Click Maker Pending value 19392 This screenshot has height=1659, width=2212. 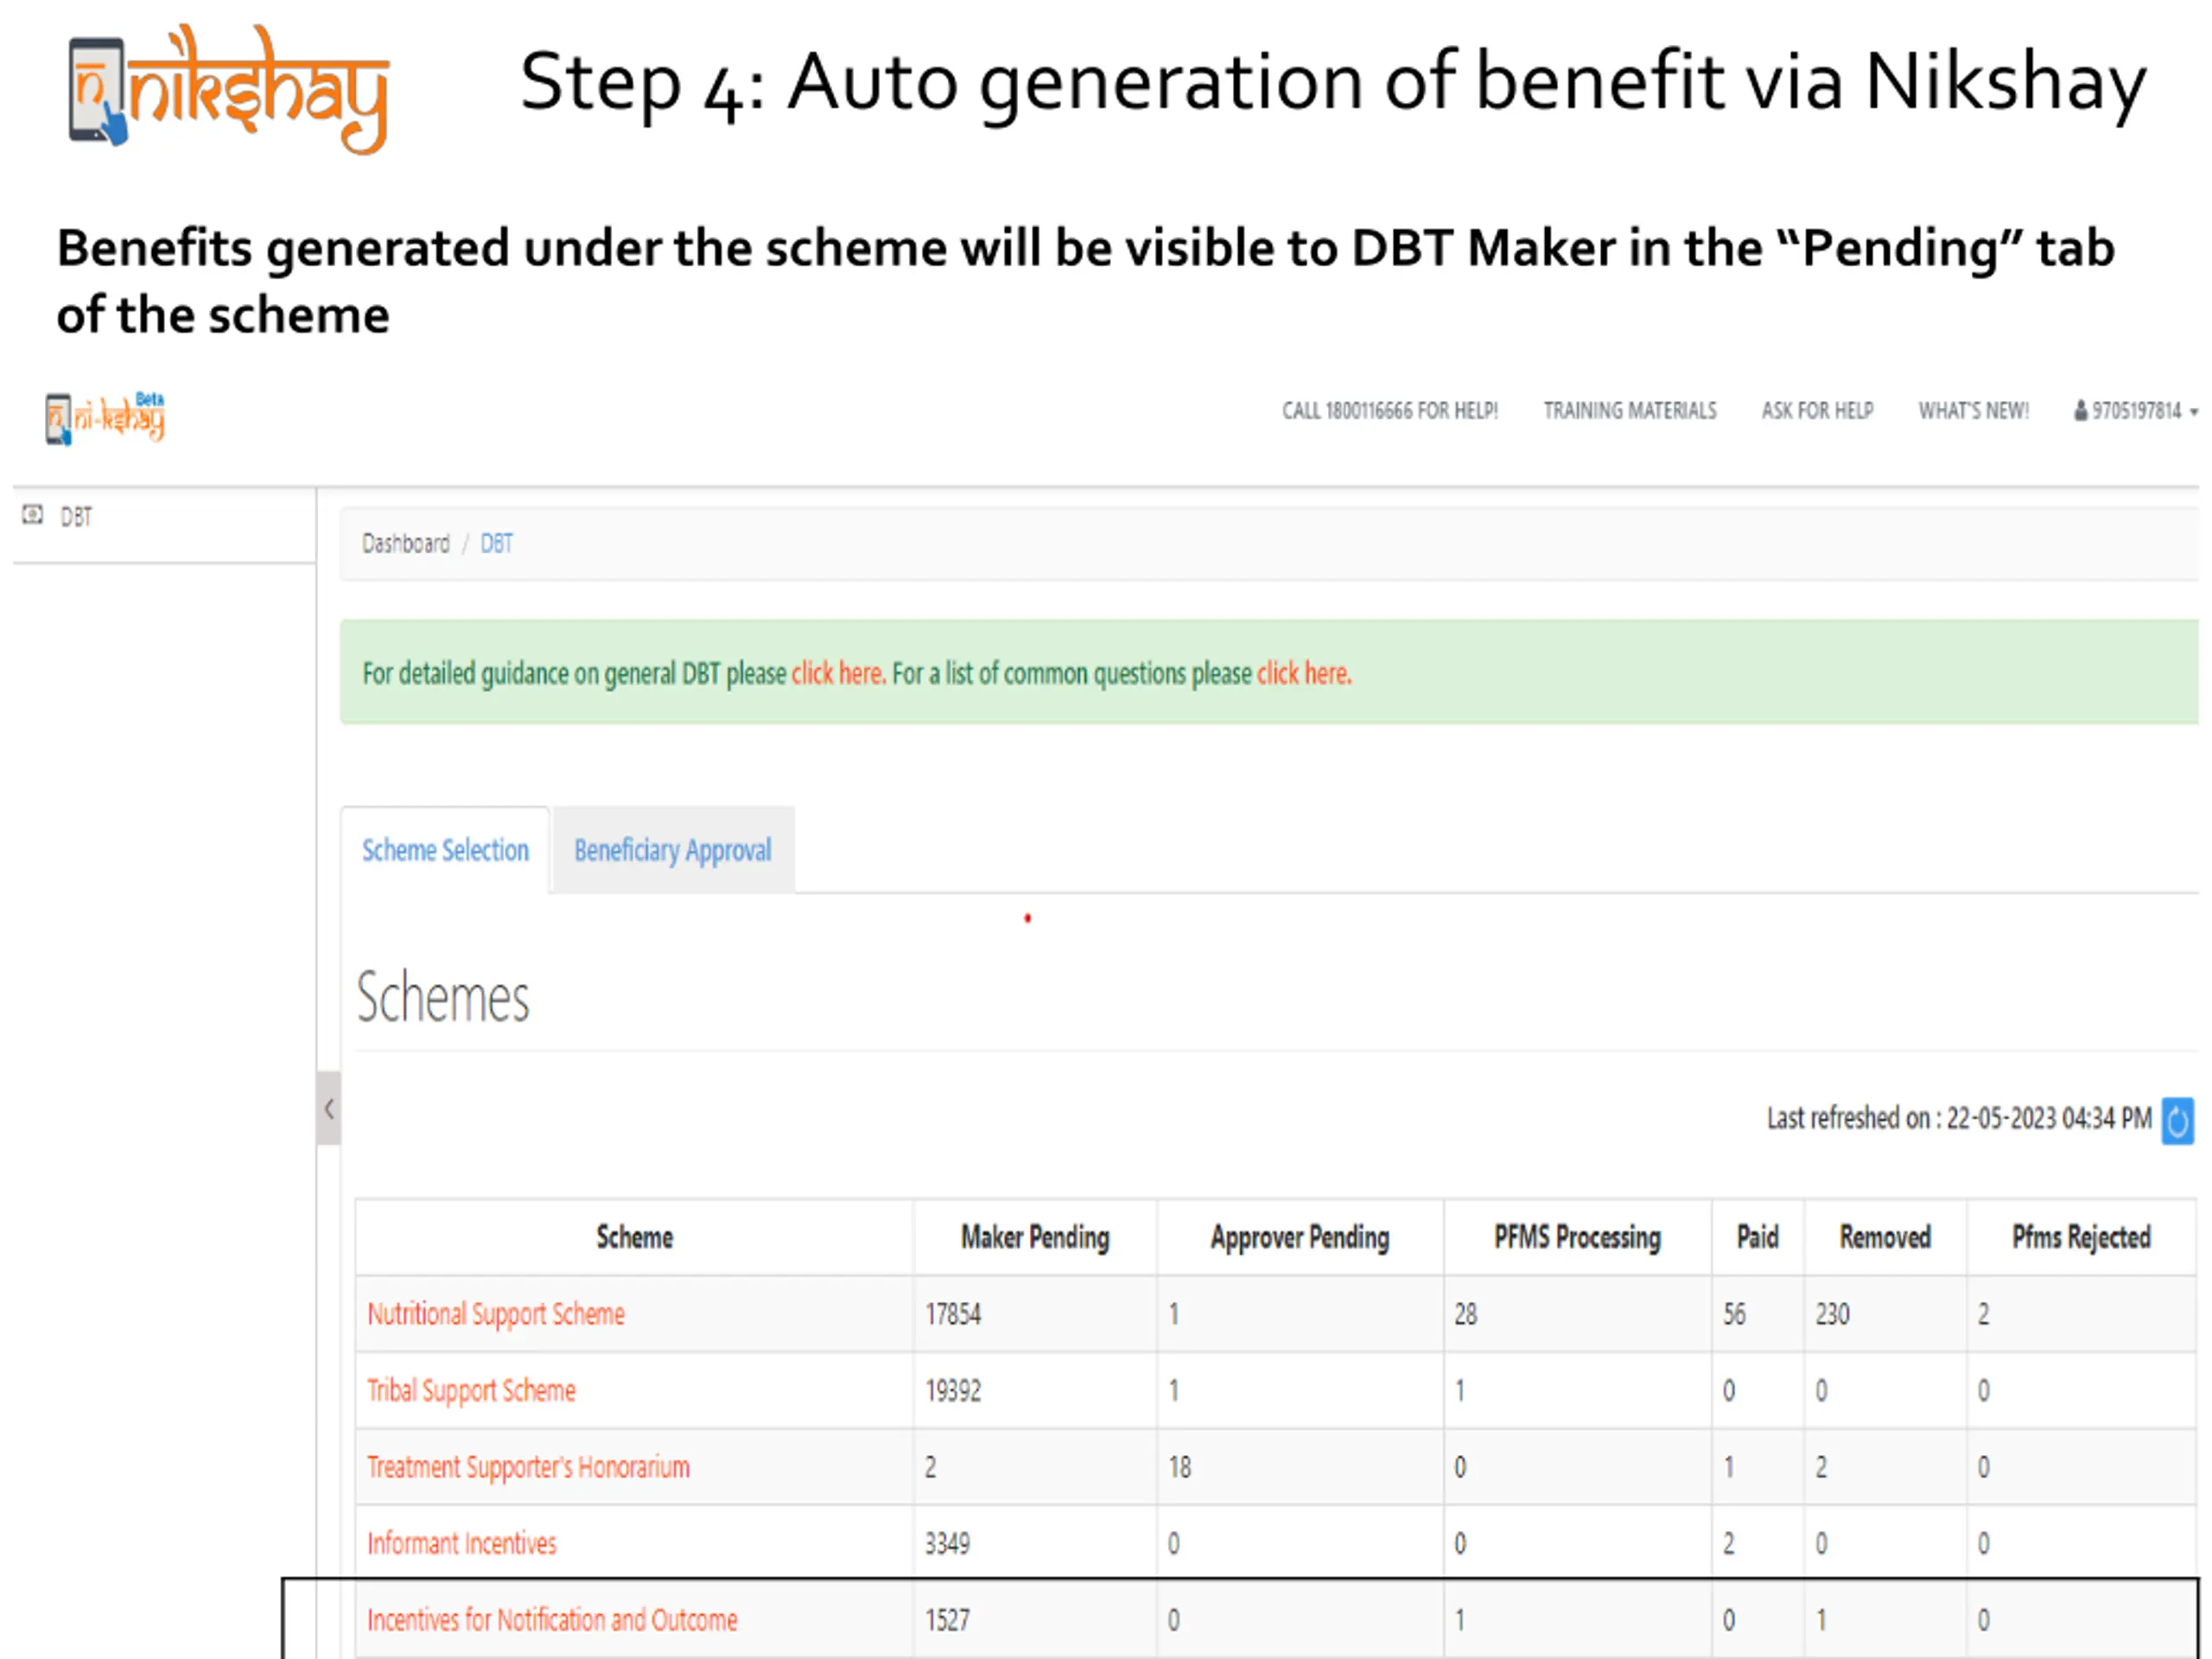tap(953, 1391)
